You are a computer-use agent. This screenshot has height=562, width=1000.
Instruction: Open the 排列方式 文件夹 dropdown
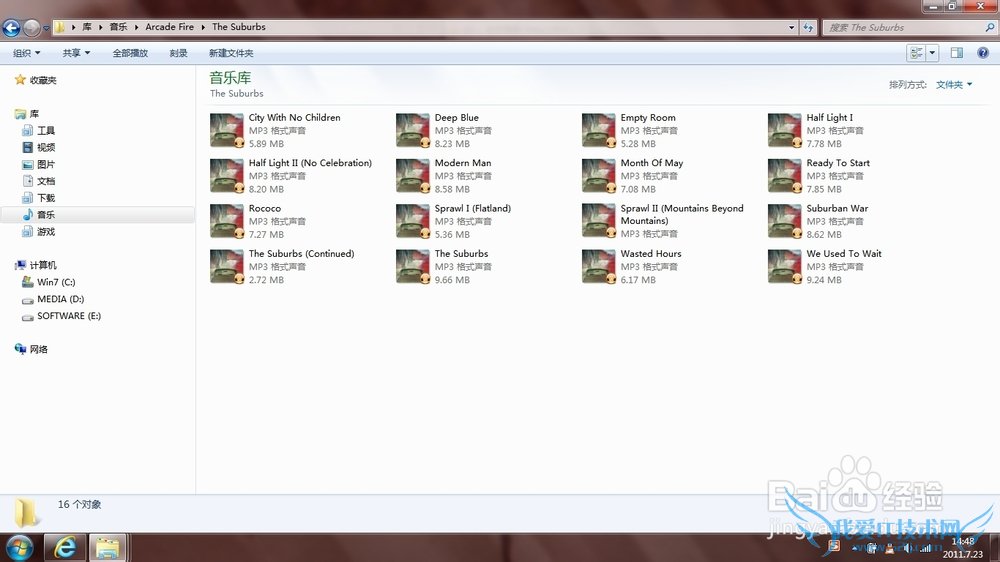[x=953, y=84]
